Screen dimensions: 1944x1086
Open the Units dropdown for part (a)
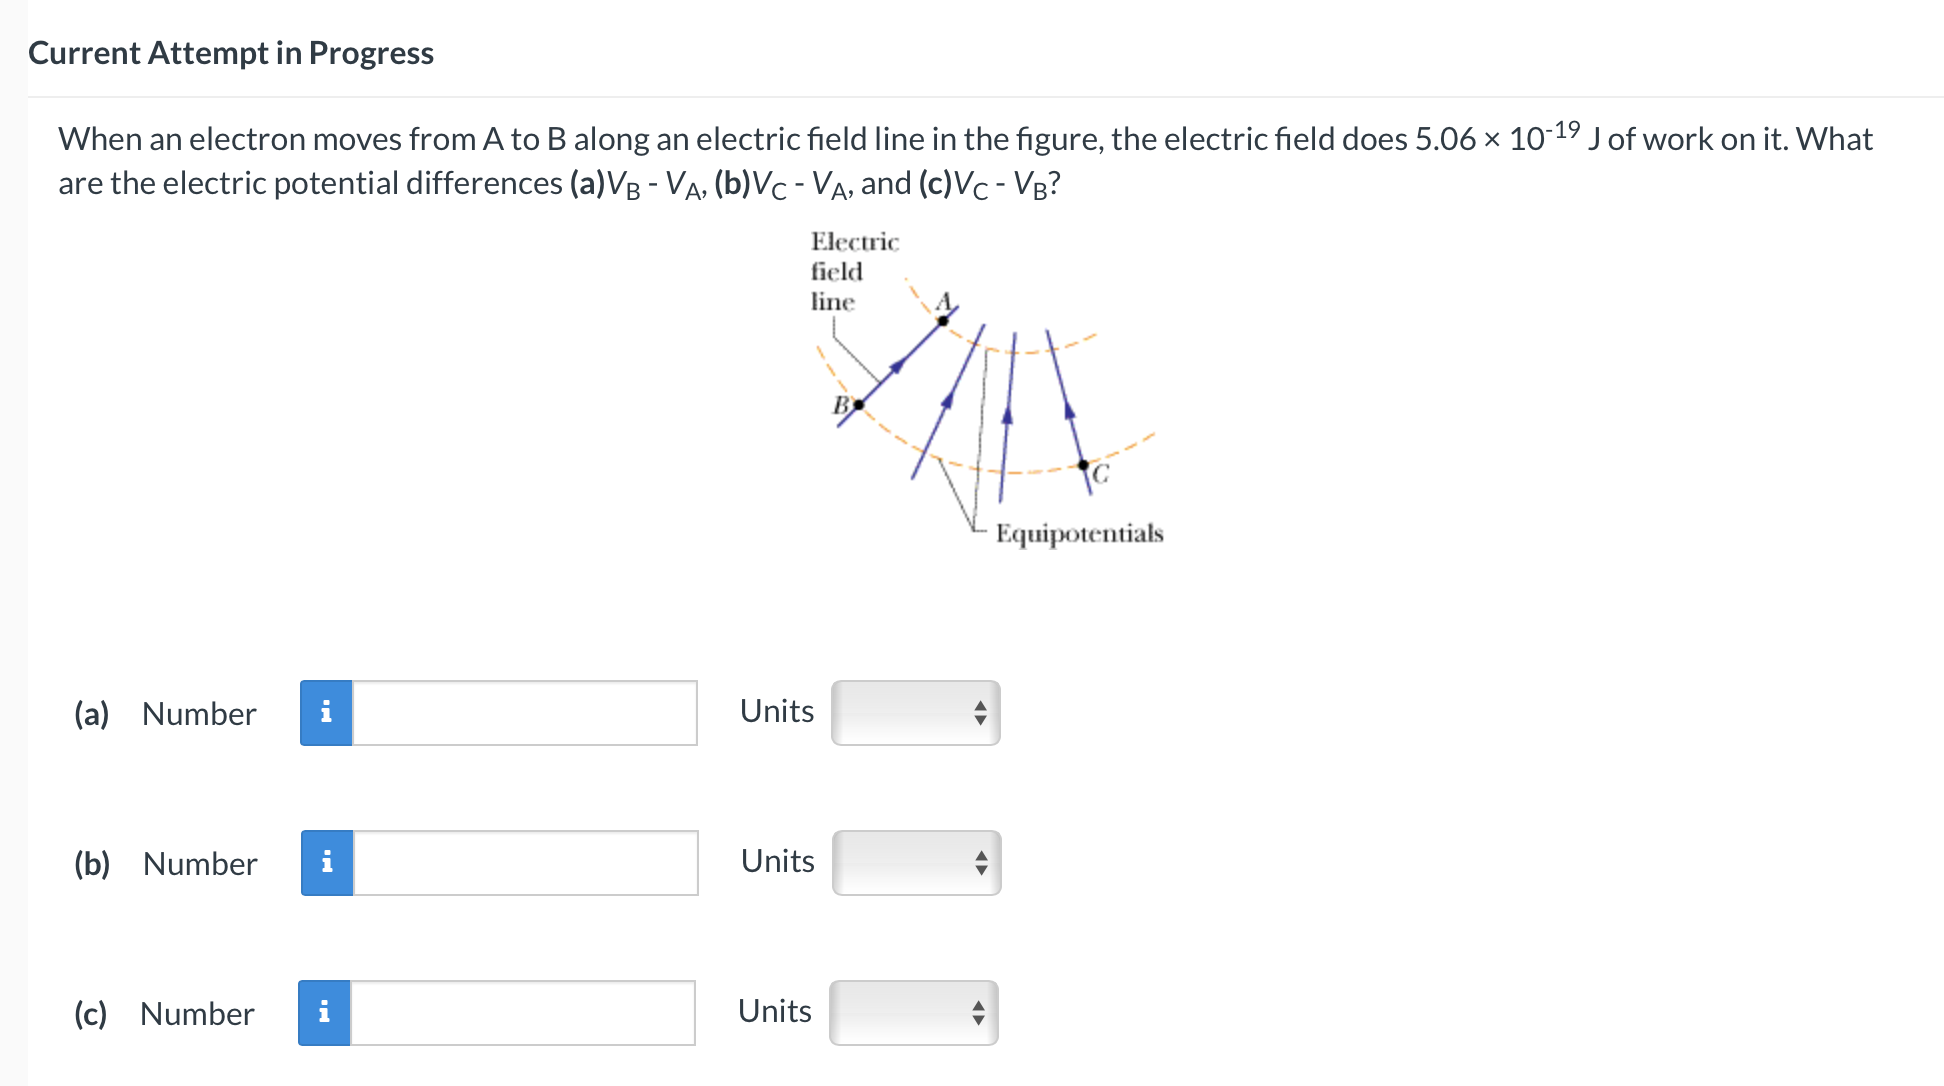click(914, 712)
